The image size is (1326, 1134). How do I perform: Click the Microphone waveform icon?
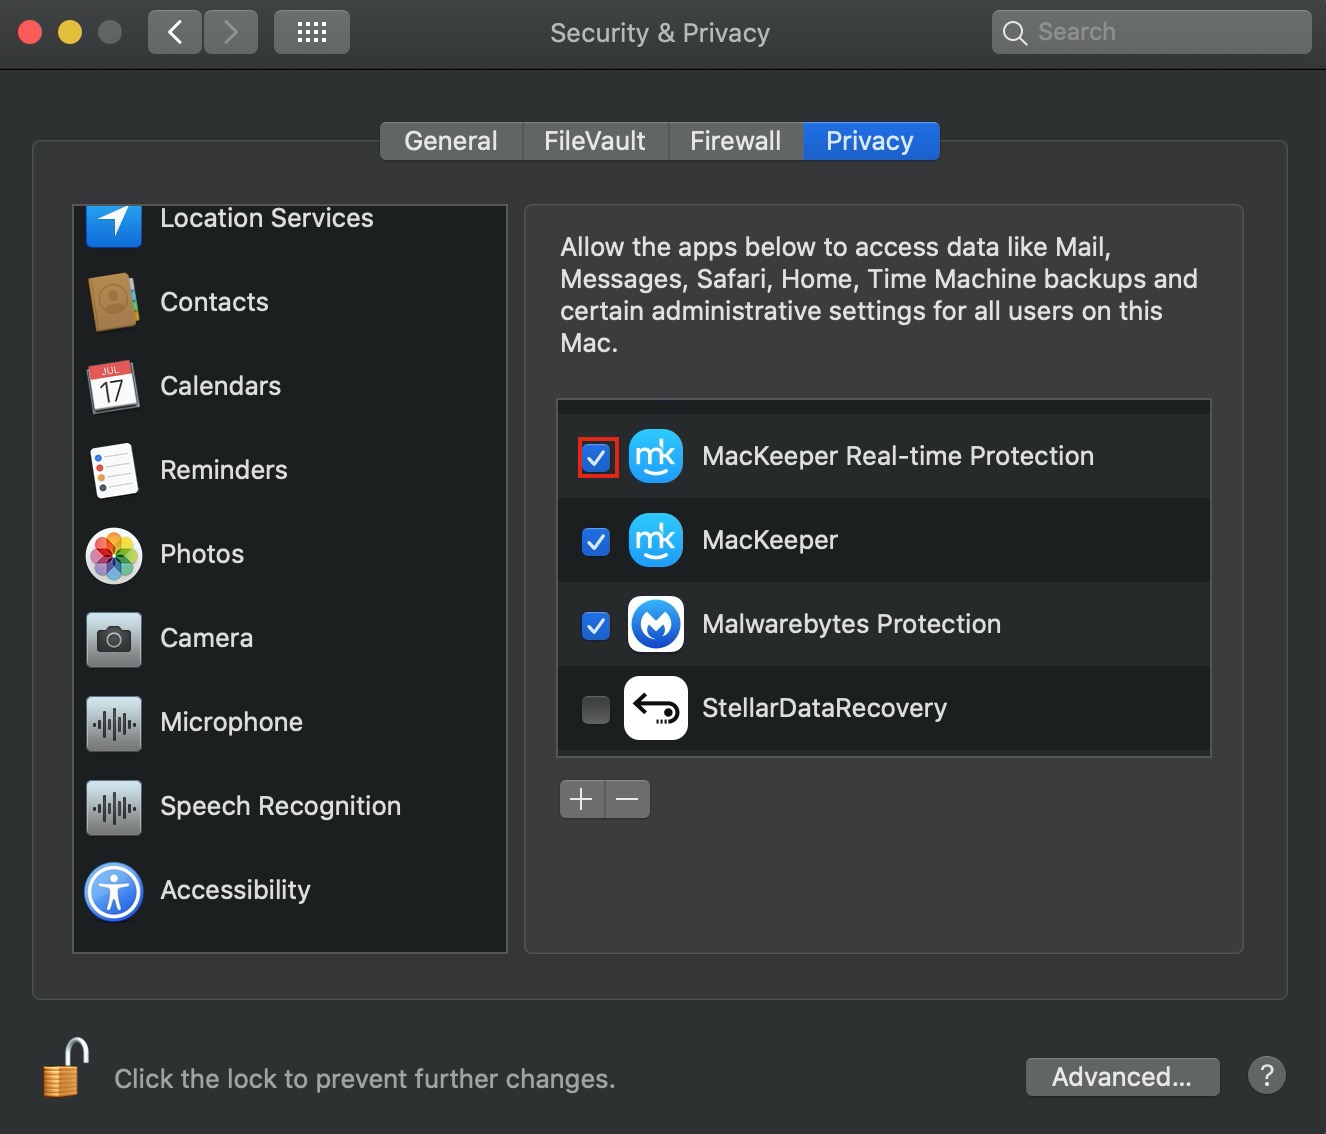pos(114,723)
